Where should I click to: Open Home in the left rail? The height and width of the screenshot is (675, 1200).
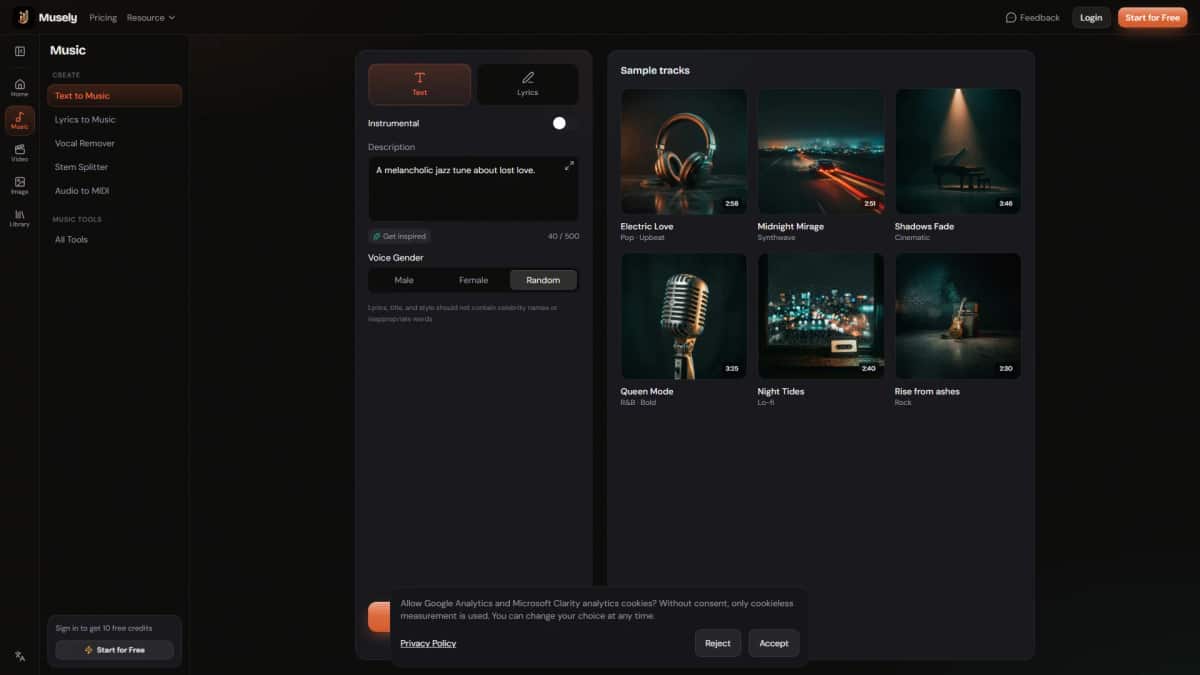20,87
